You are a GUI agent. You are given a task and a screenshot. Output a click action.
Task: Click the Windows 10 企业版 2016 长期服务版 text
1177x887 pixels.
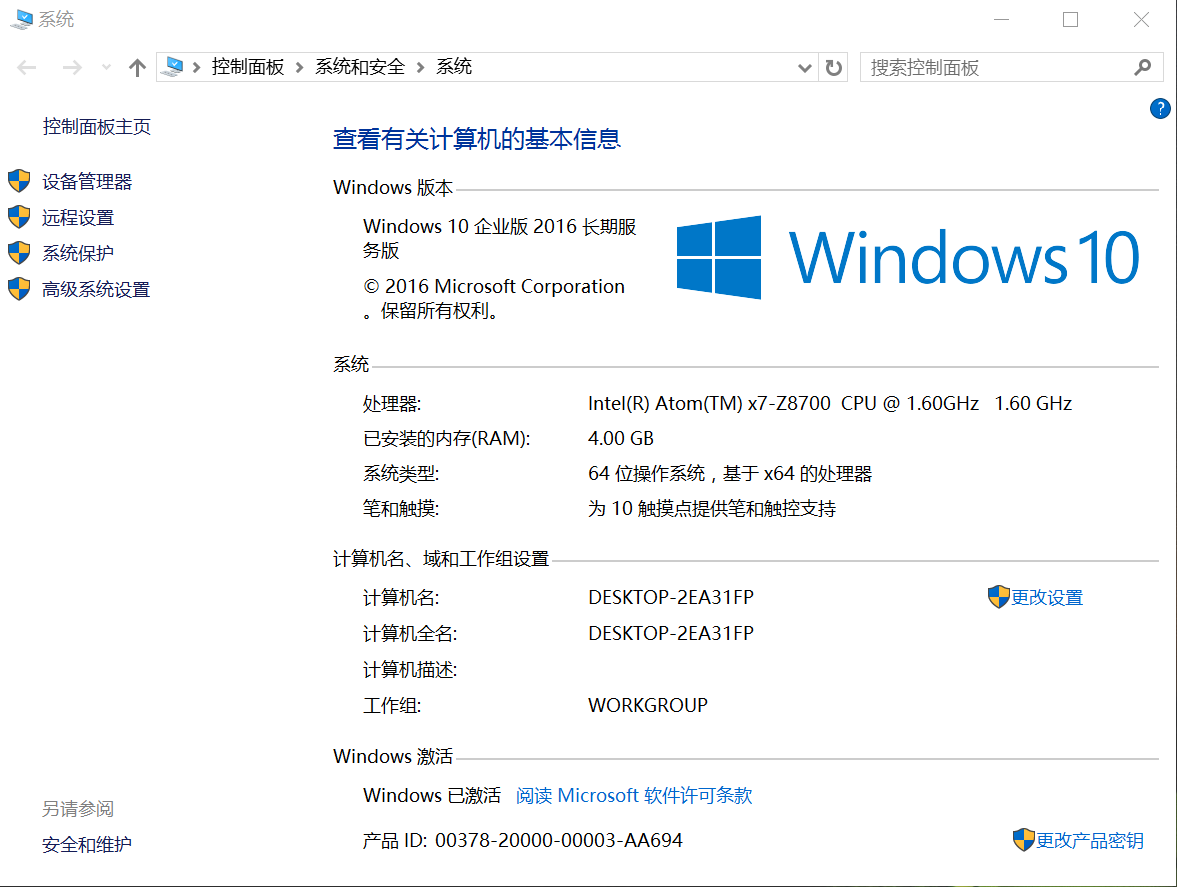click(x=499, y=238)
